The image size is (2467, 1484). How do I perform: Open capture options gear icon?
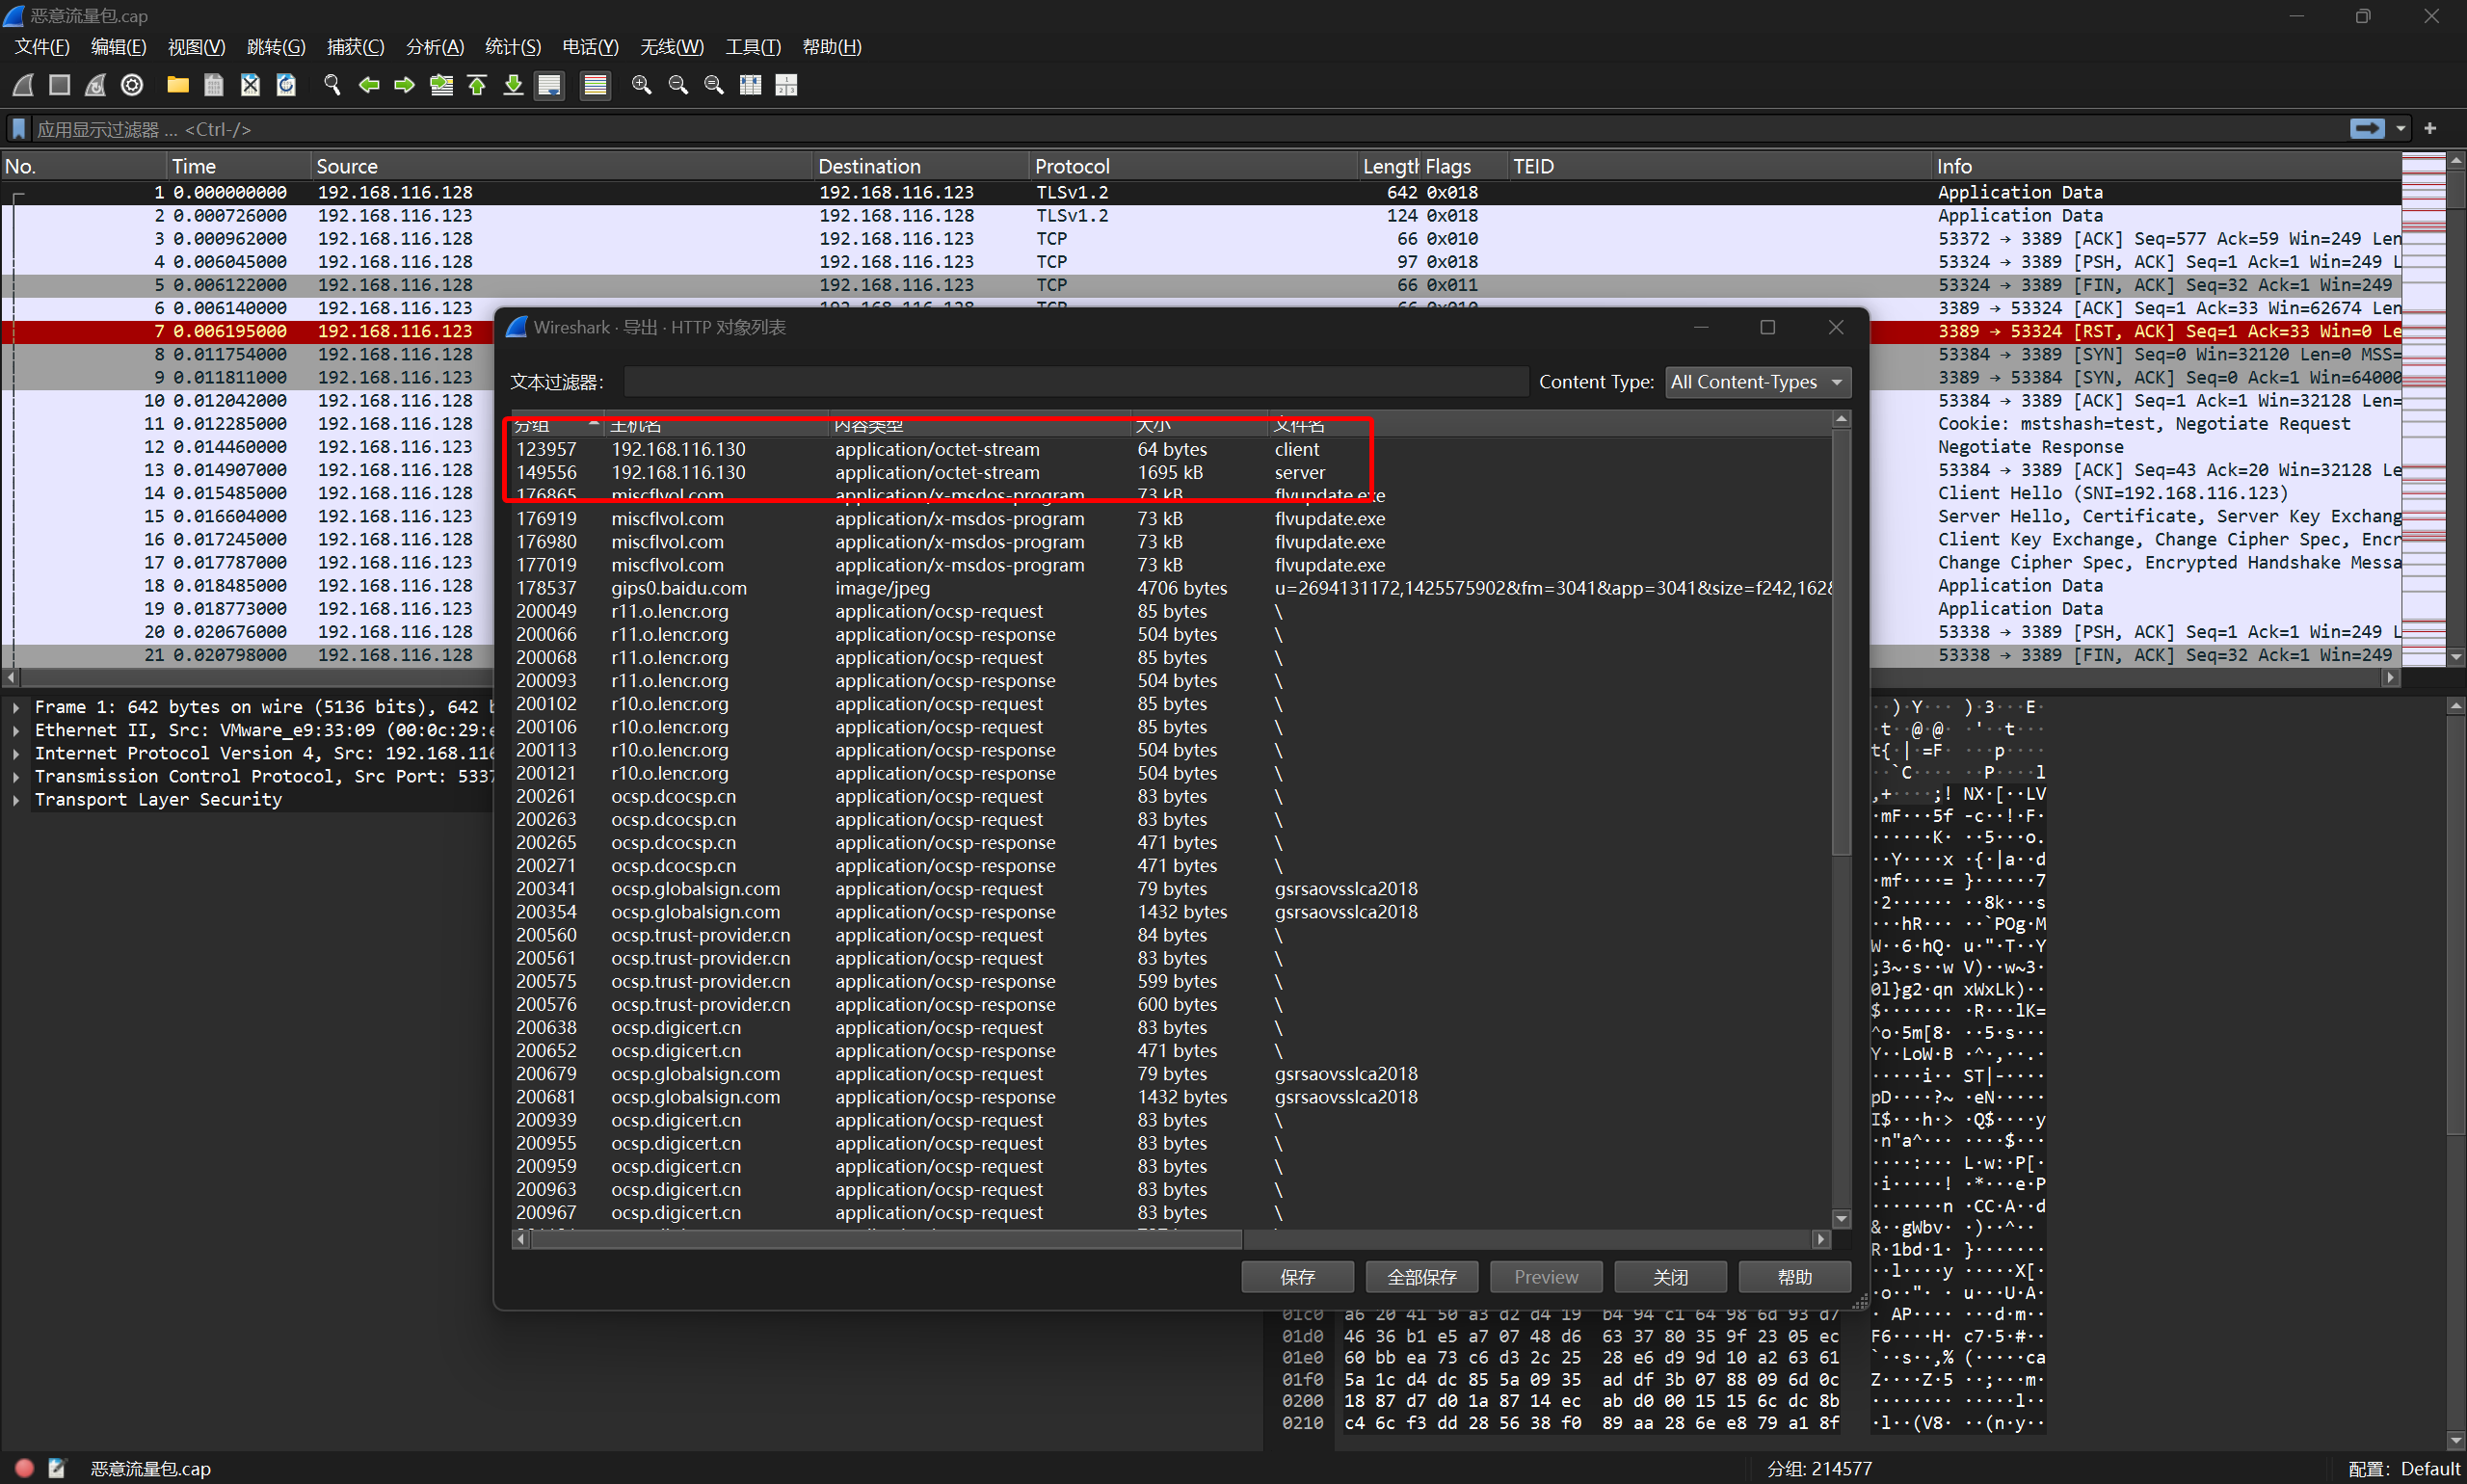click(x=132, y=85)
